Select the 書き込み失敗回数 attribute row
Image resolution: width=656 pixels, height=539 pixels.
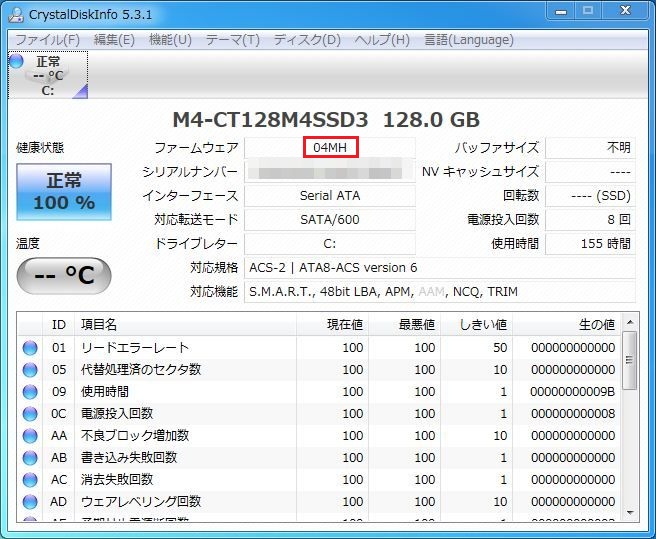coord(319,458)
